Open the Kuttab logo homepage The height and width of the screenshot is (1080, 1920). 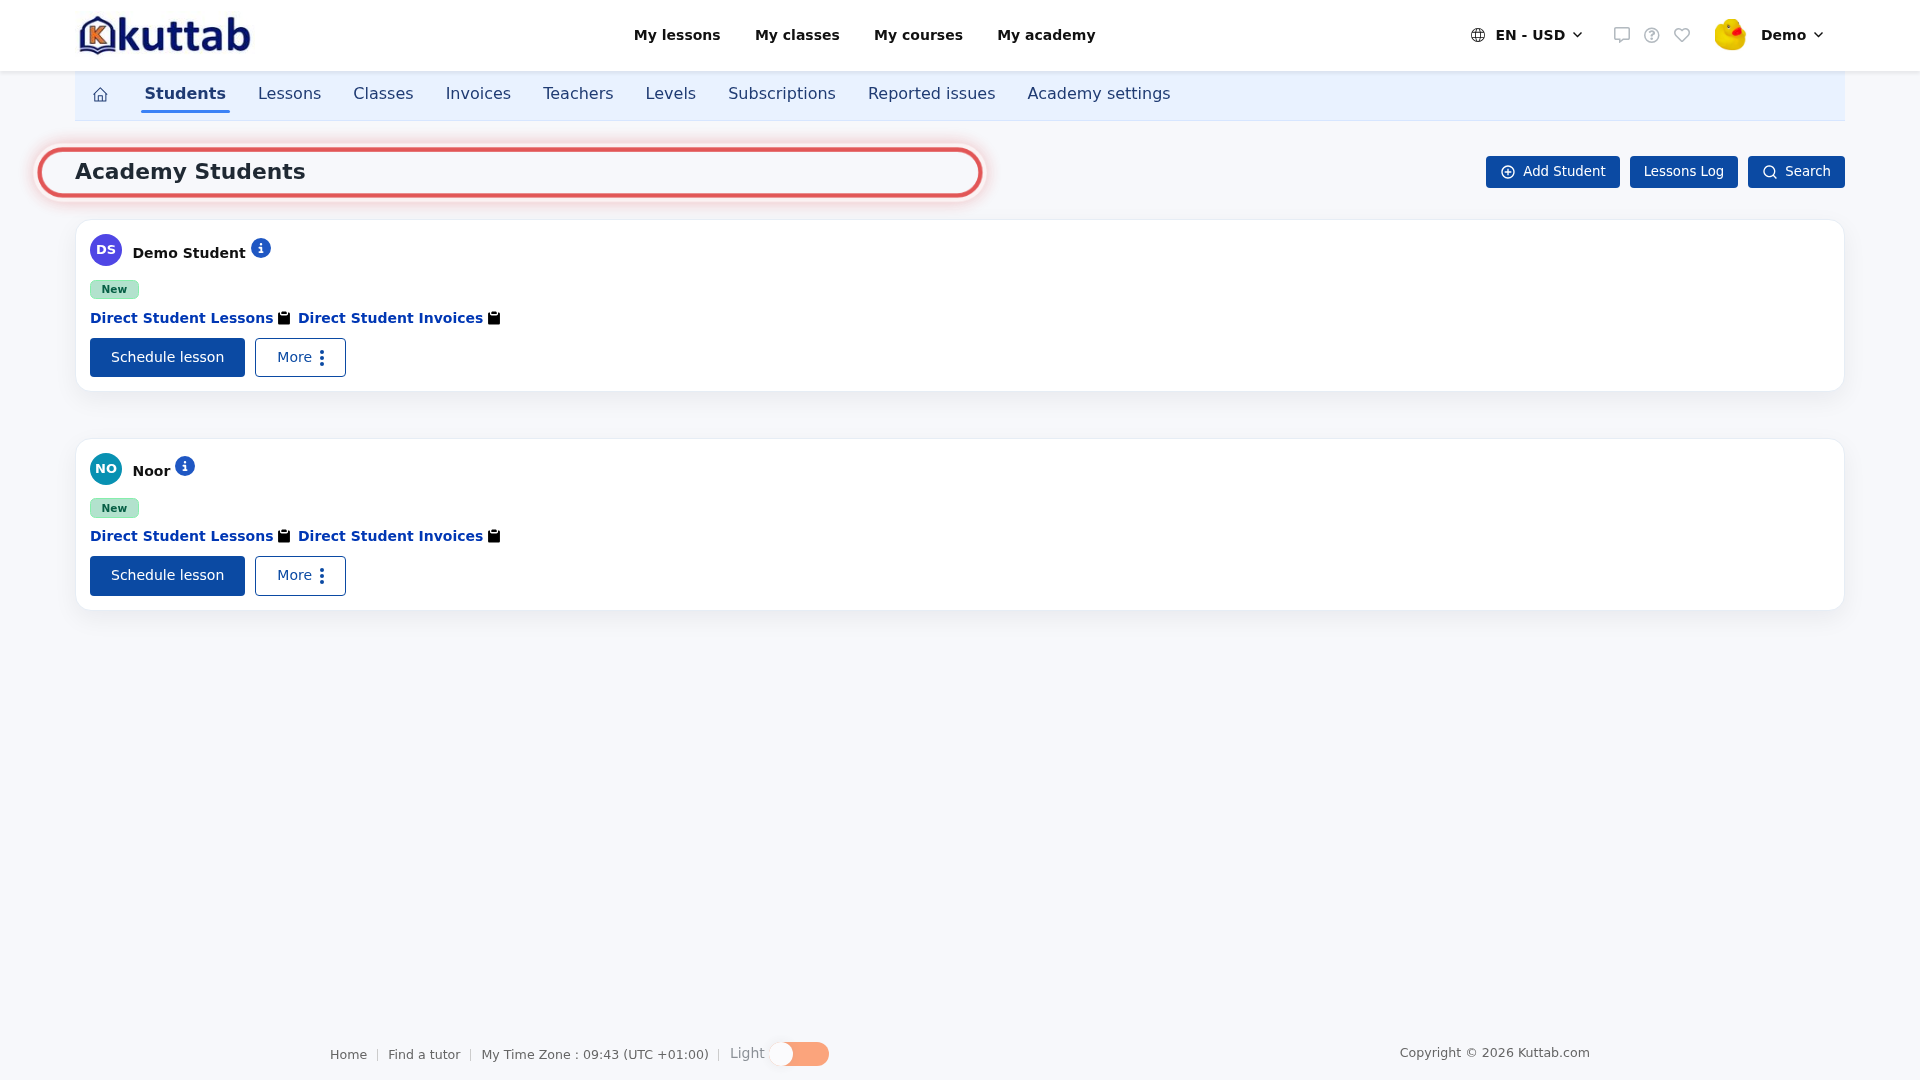[165, 35]
